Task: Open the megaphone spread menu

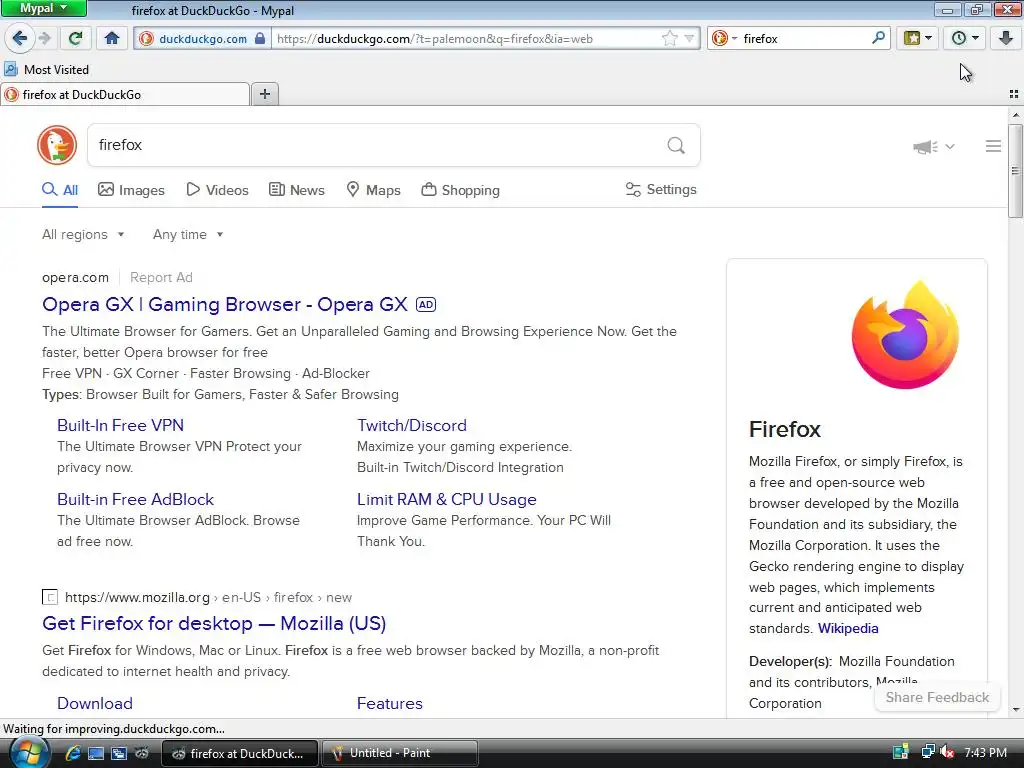Action: [x=933, y=147]
